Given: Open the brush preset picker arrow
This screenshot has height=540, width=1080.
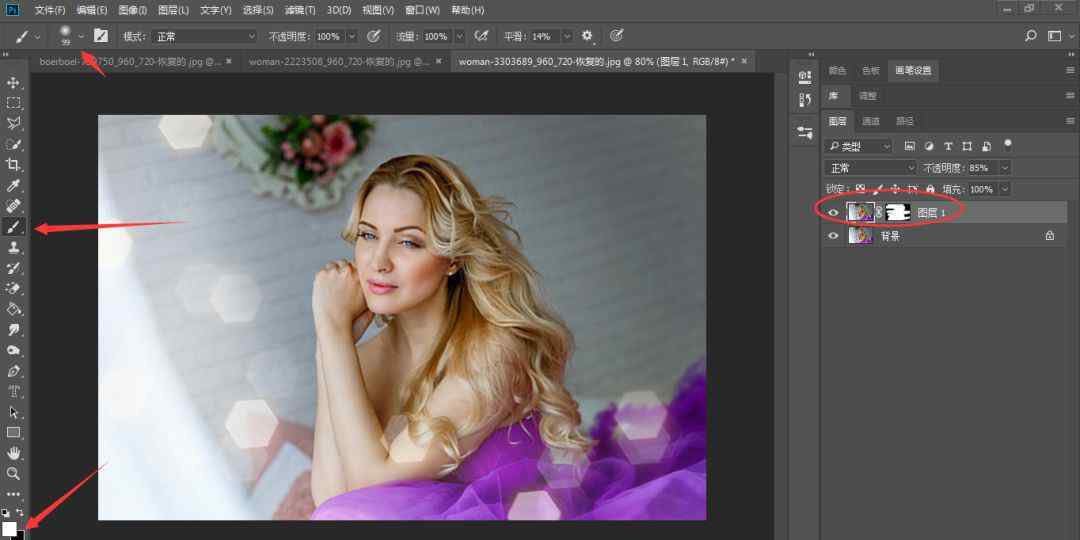Looking at the screenshot, I should [x=81, y=36].
